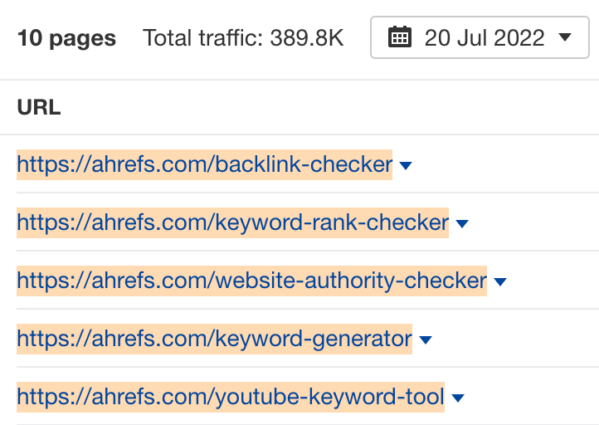Select the 389.8K traffic value

click(x=307, y=38)
